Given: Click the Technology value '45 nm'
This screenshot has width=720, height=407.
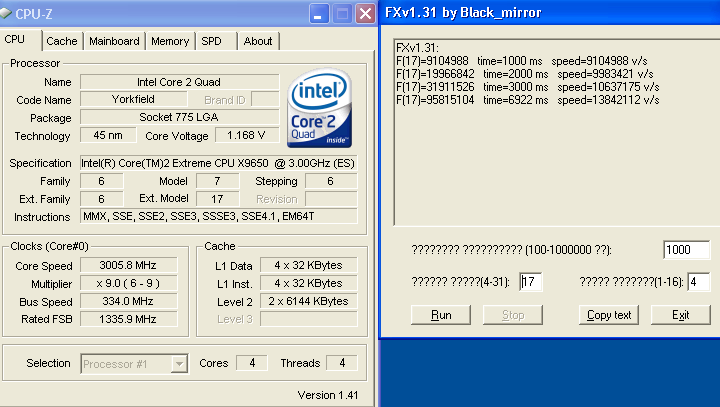Looking at the screenshot, I should [x=108, y=135].
